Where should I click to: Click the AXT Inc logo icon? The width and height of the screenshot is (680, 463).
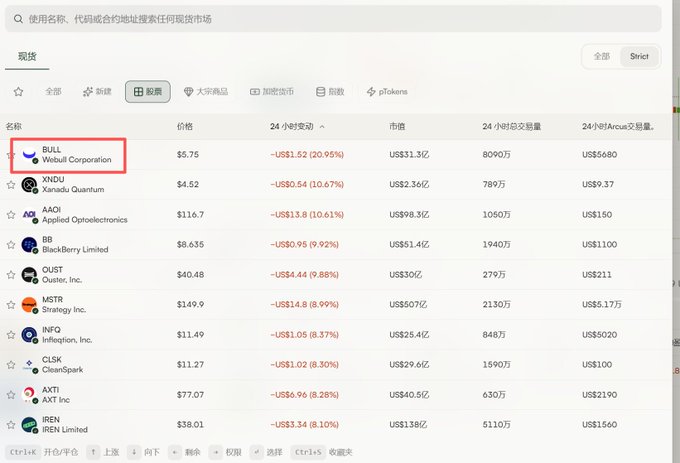point(29,395)
